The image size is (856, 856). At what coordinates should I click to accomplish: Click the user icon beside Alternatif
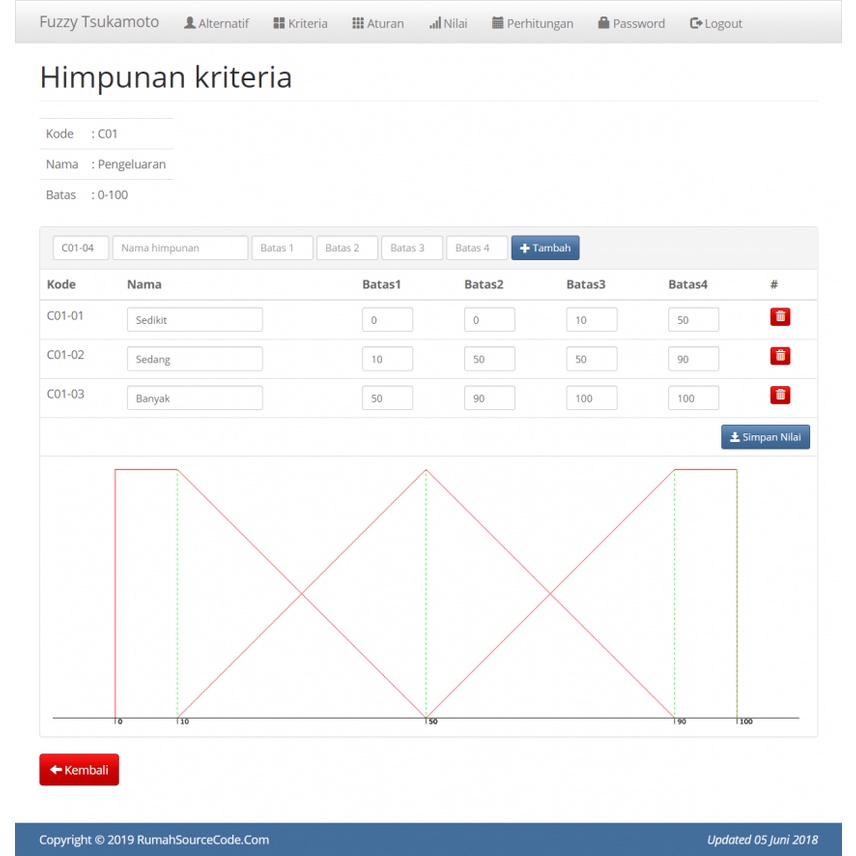point(189,22)
